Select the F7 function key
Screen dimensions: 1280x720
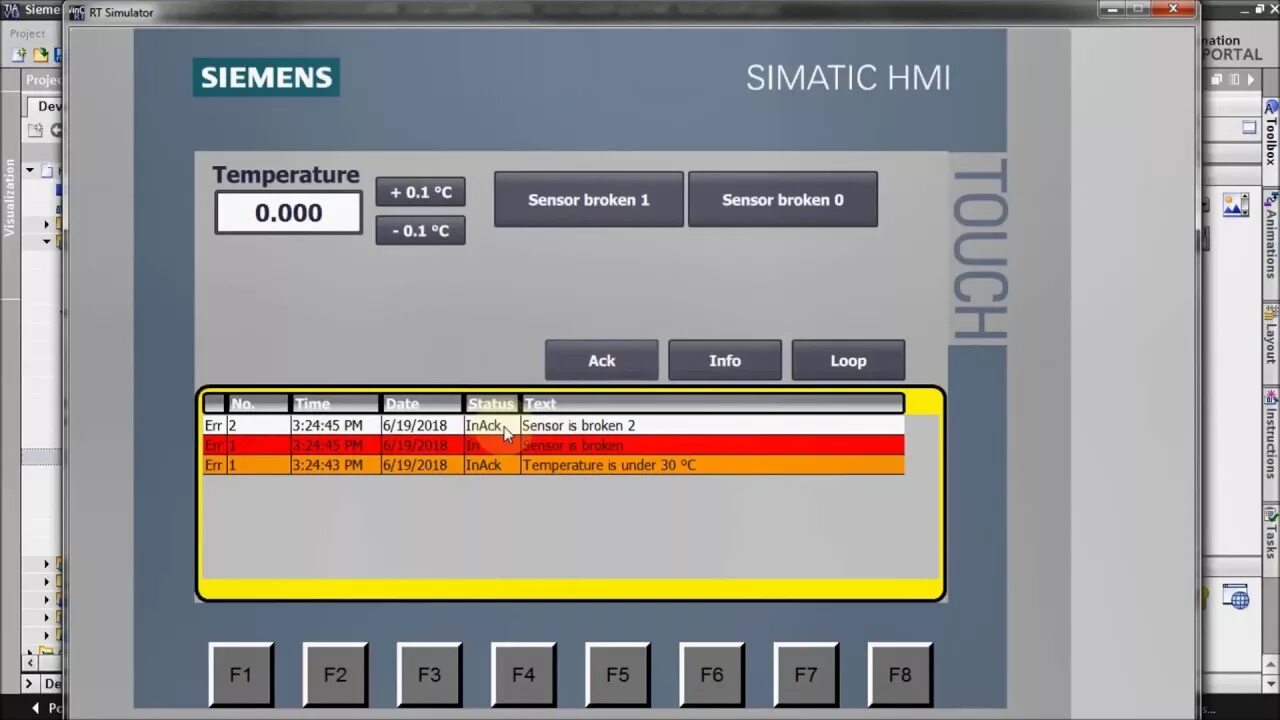805,675
